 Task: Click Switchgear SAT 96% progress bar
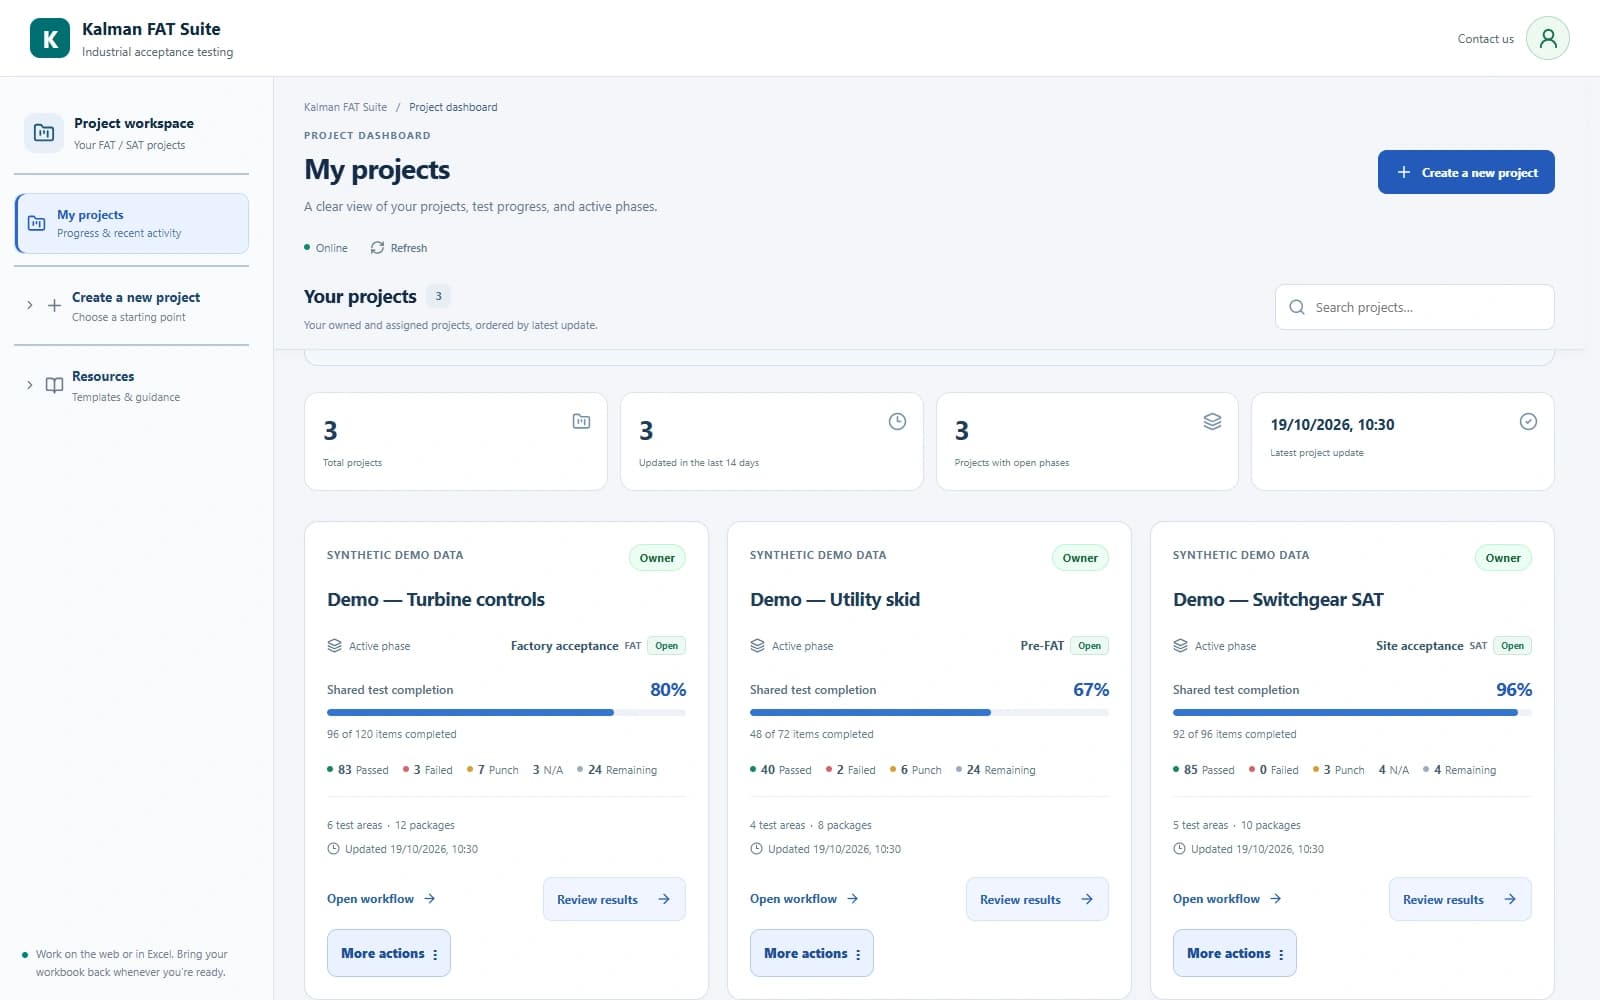[1352, 712]
